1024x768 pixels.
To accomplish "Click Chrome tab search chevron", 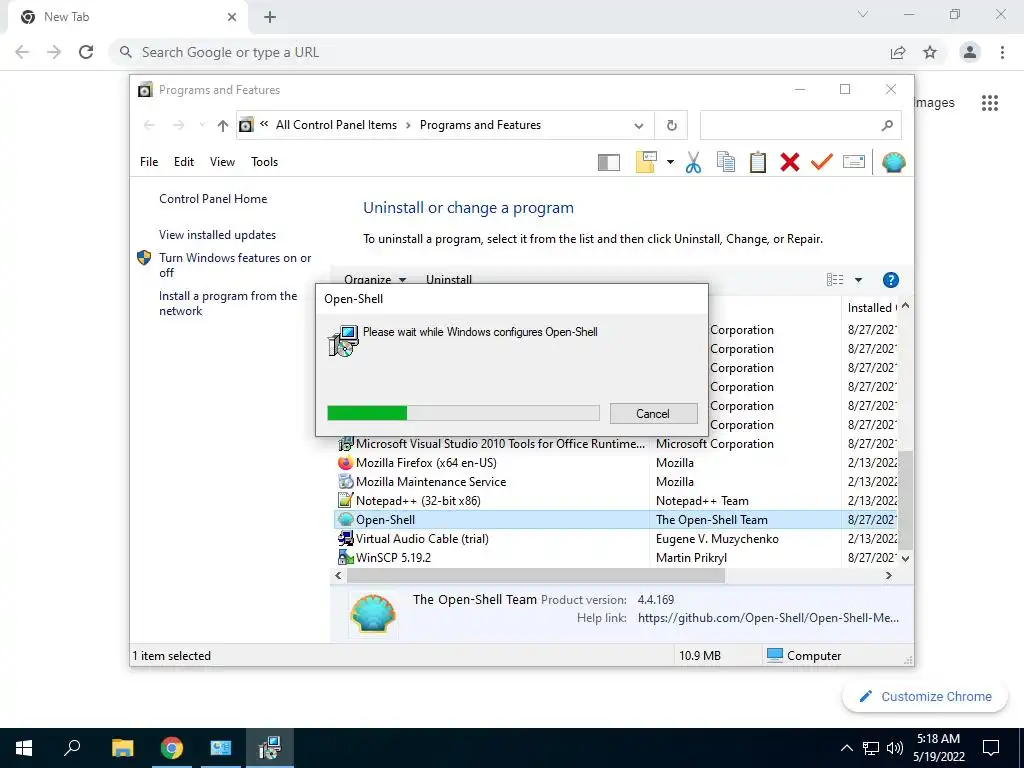I will 863,14.
